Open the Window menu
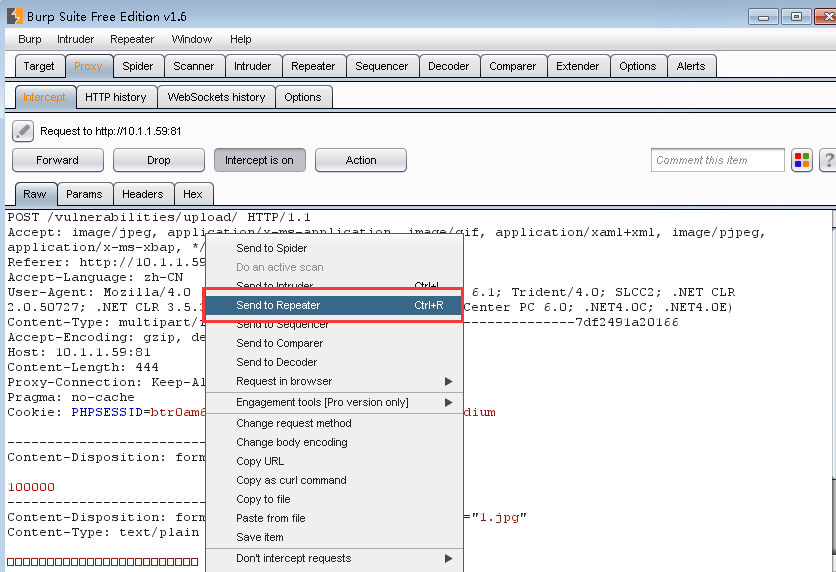 [192, 39]
